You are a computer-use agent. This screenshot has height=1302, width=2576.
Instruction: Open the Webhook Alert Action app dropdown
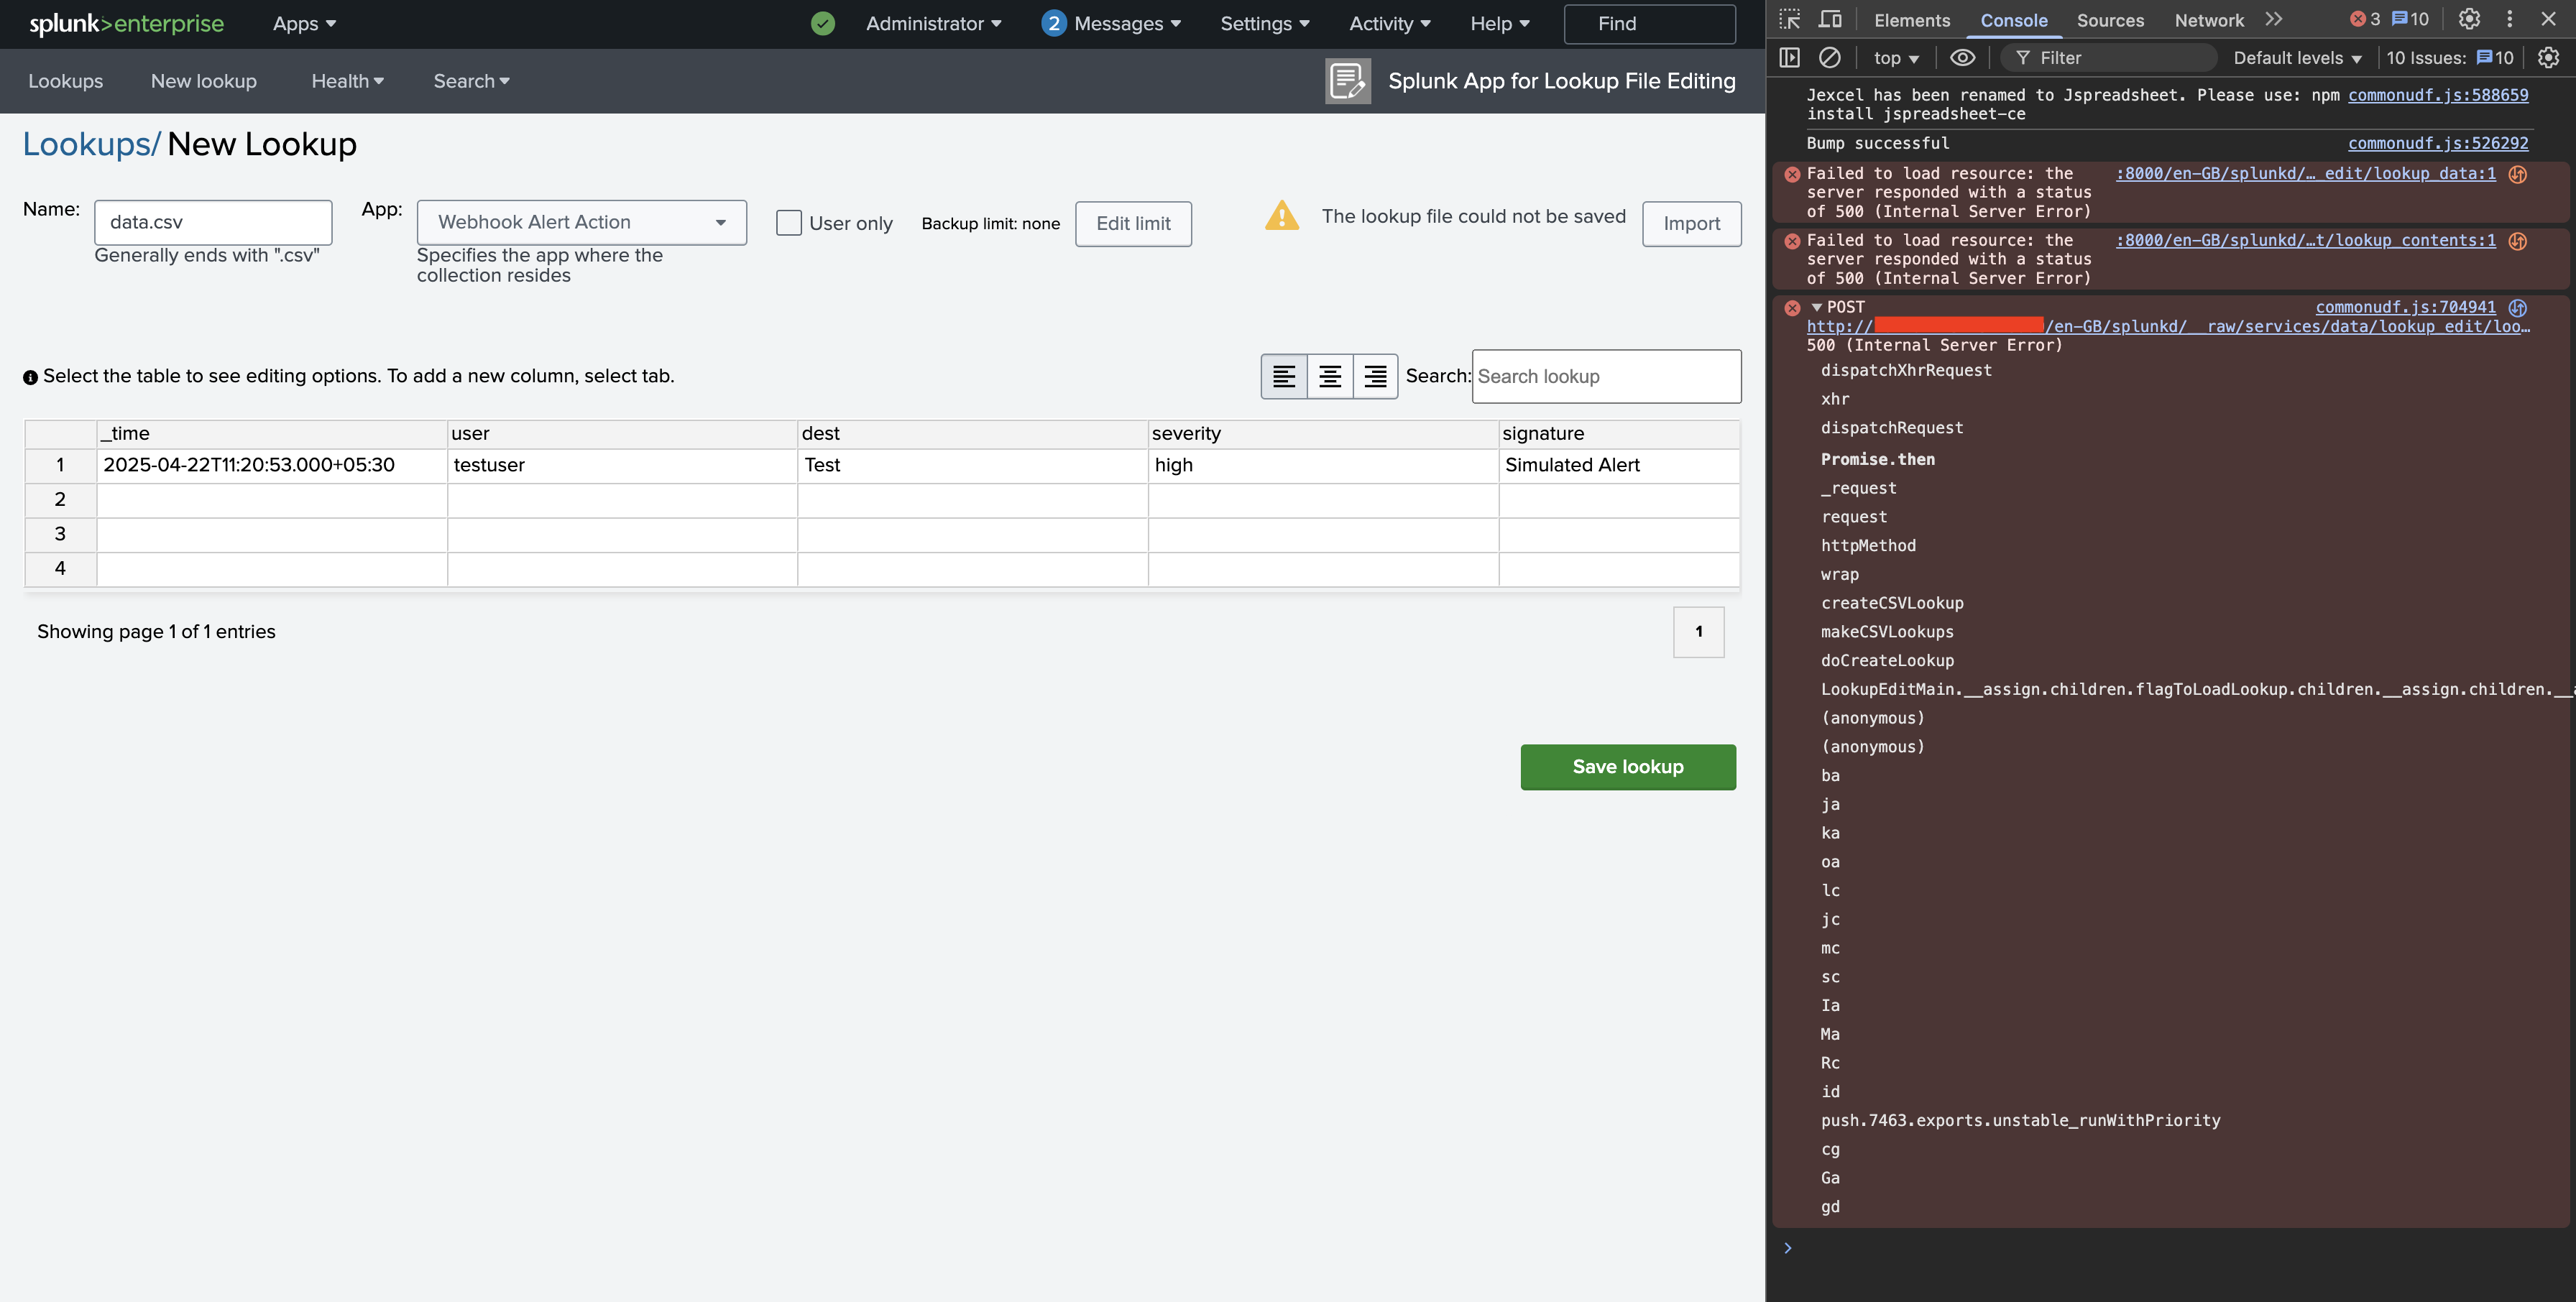pyautogui.click(x=581, y=222)
